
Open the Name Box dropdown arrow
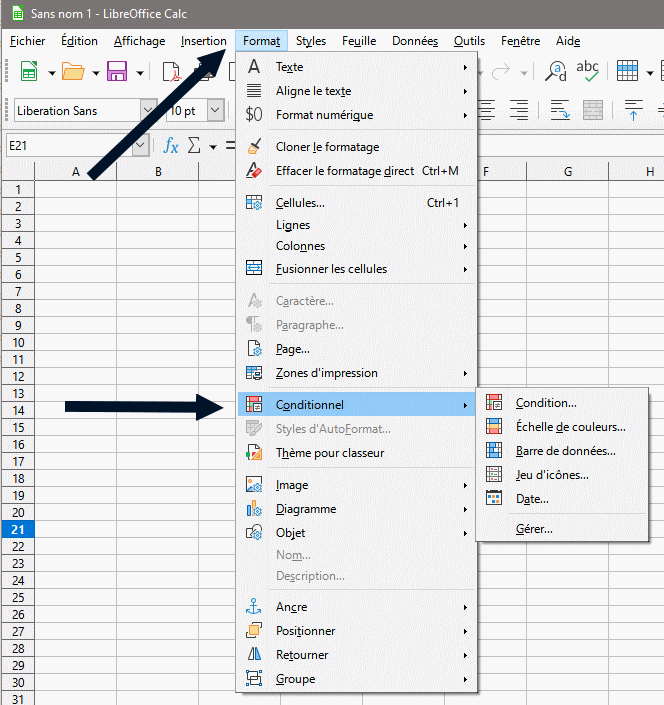click(x=139, y=146)
